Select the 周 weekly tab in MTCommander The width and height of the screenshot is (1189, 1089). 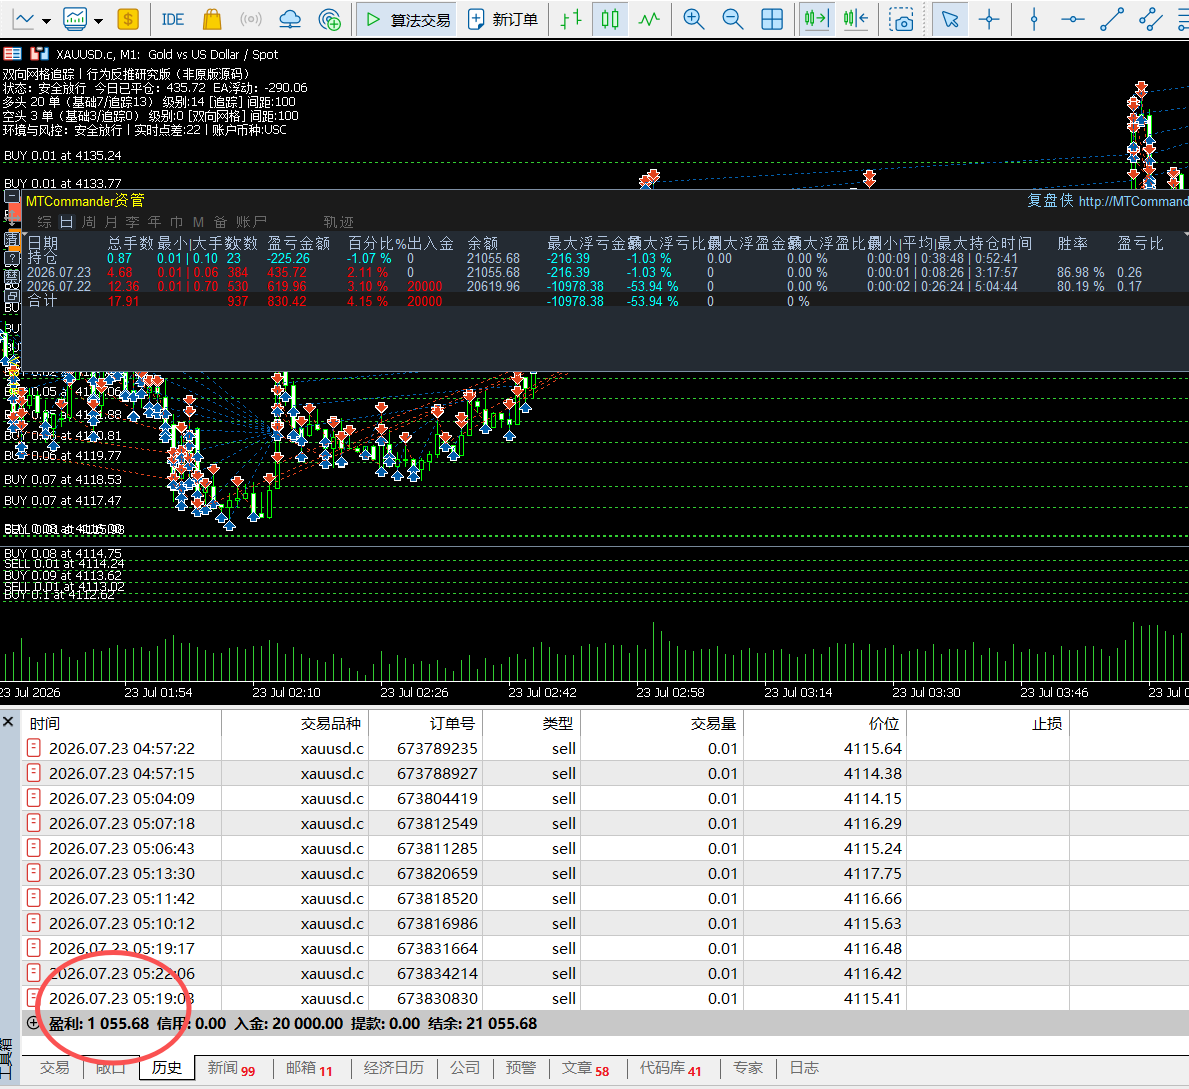coord(89,221)
